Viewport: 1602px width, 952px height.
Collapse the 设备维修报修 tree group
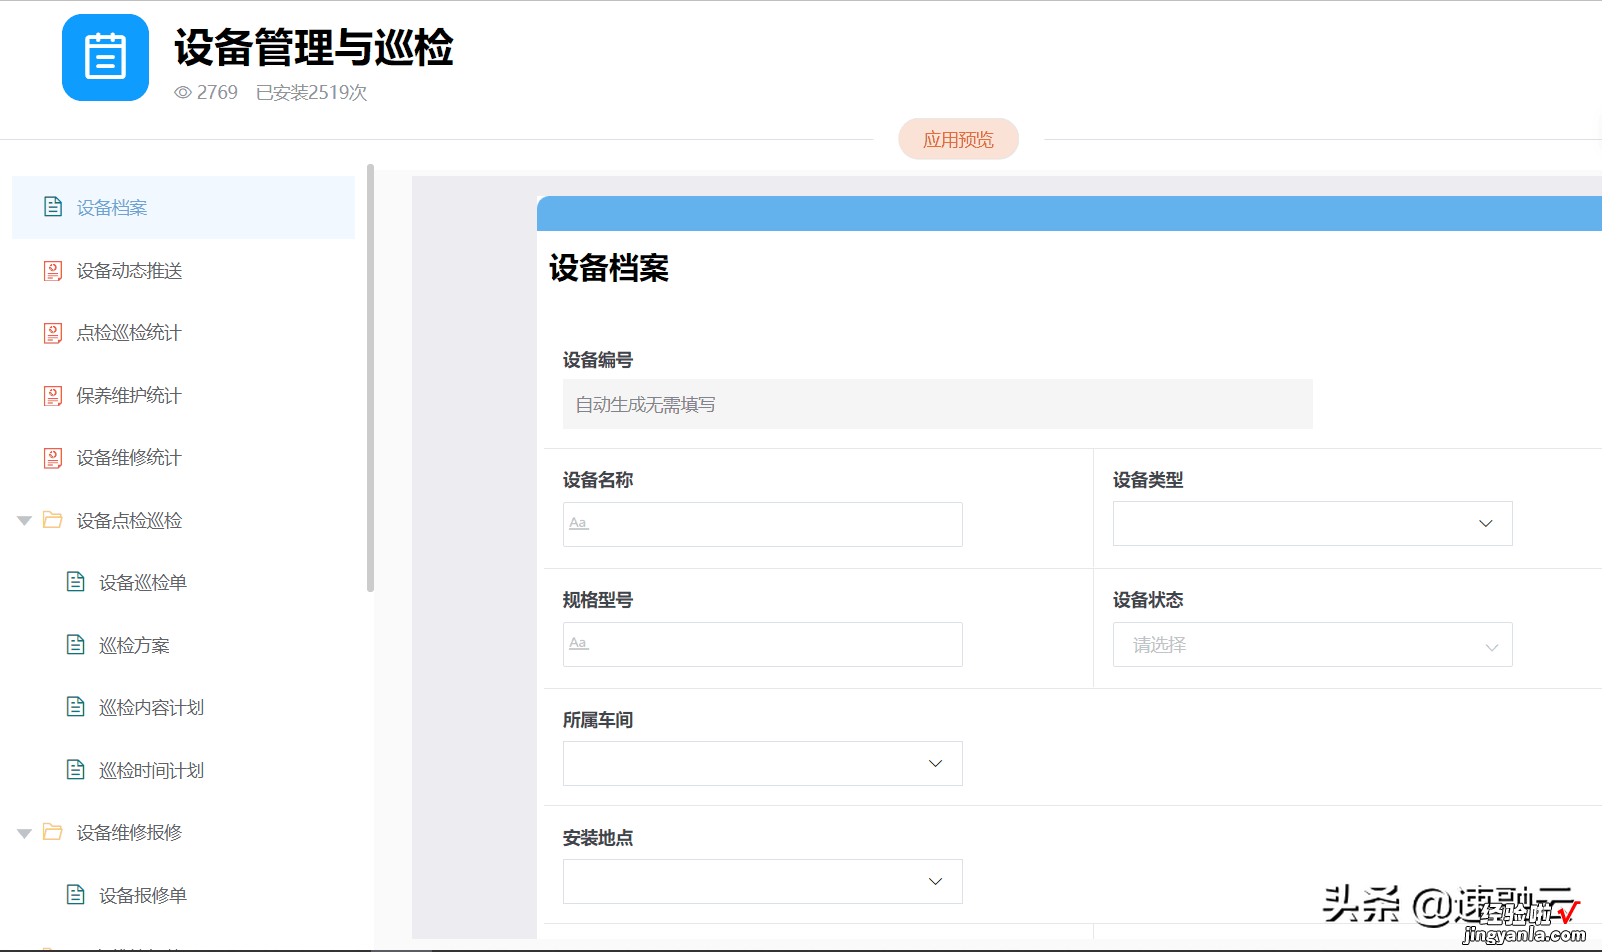[x=24, y=833]
